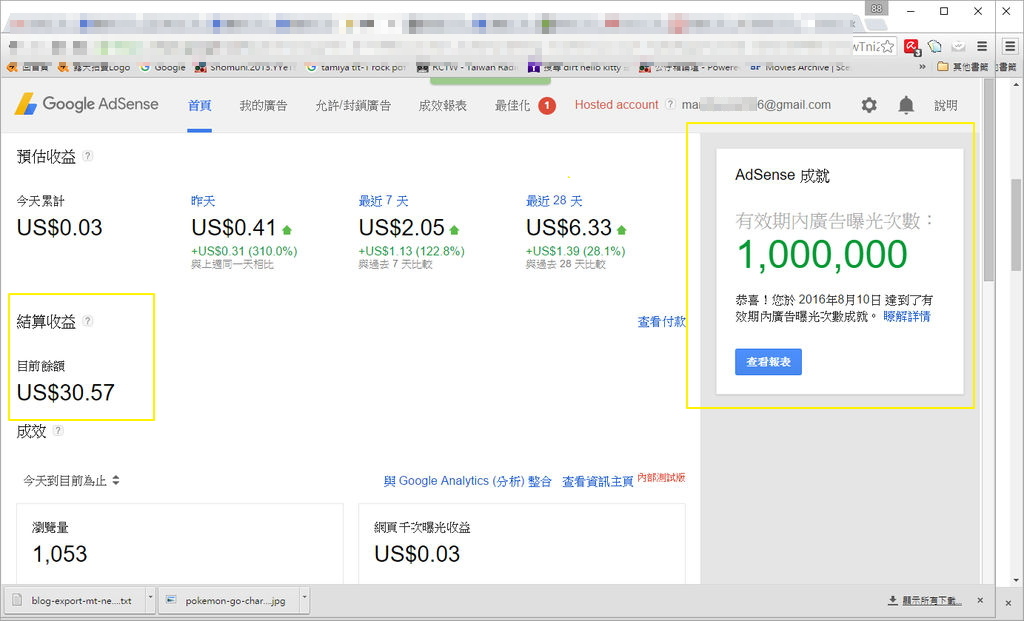Click the US$2.05 earnings value
Viewport: 1024px width, 621px height.
point(402,227)
